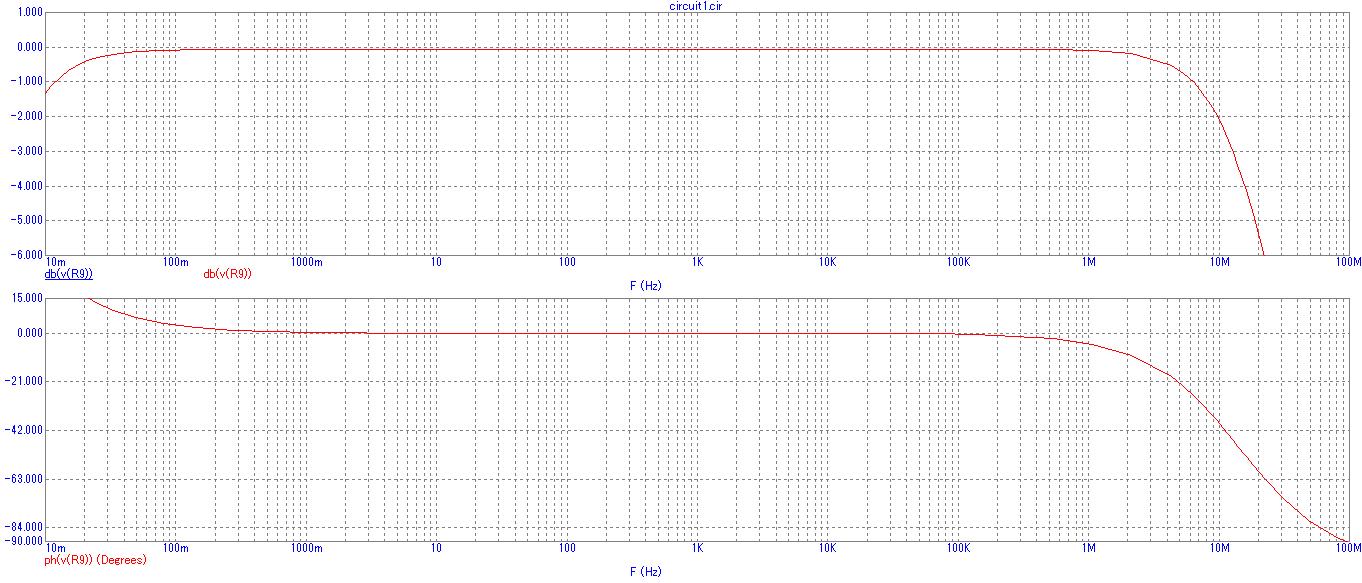Select the ph(v(R9)) (Degrees) legend label
Image resolution: width=1362 pixels, height=583 pixels.
pyautogui.click(x=96, y=560)
